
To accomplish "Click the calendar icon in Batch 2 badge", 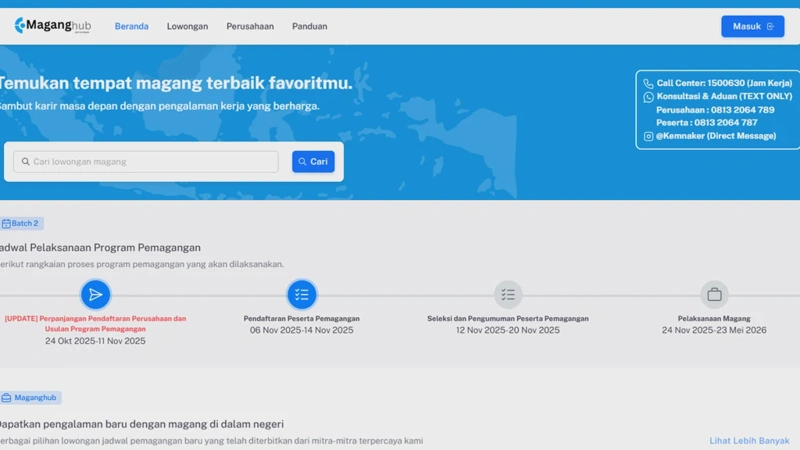I will [6, 223].
